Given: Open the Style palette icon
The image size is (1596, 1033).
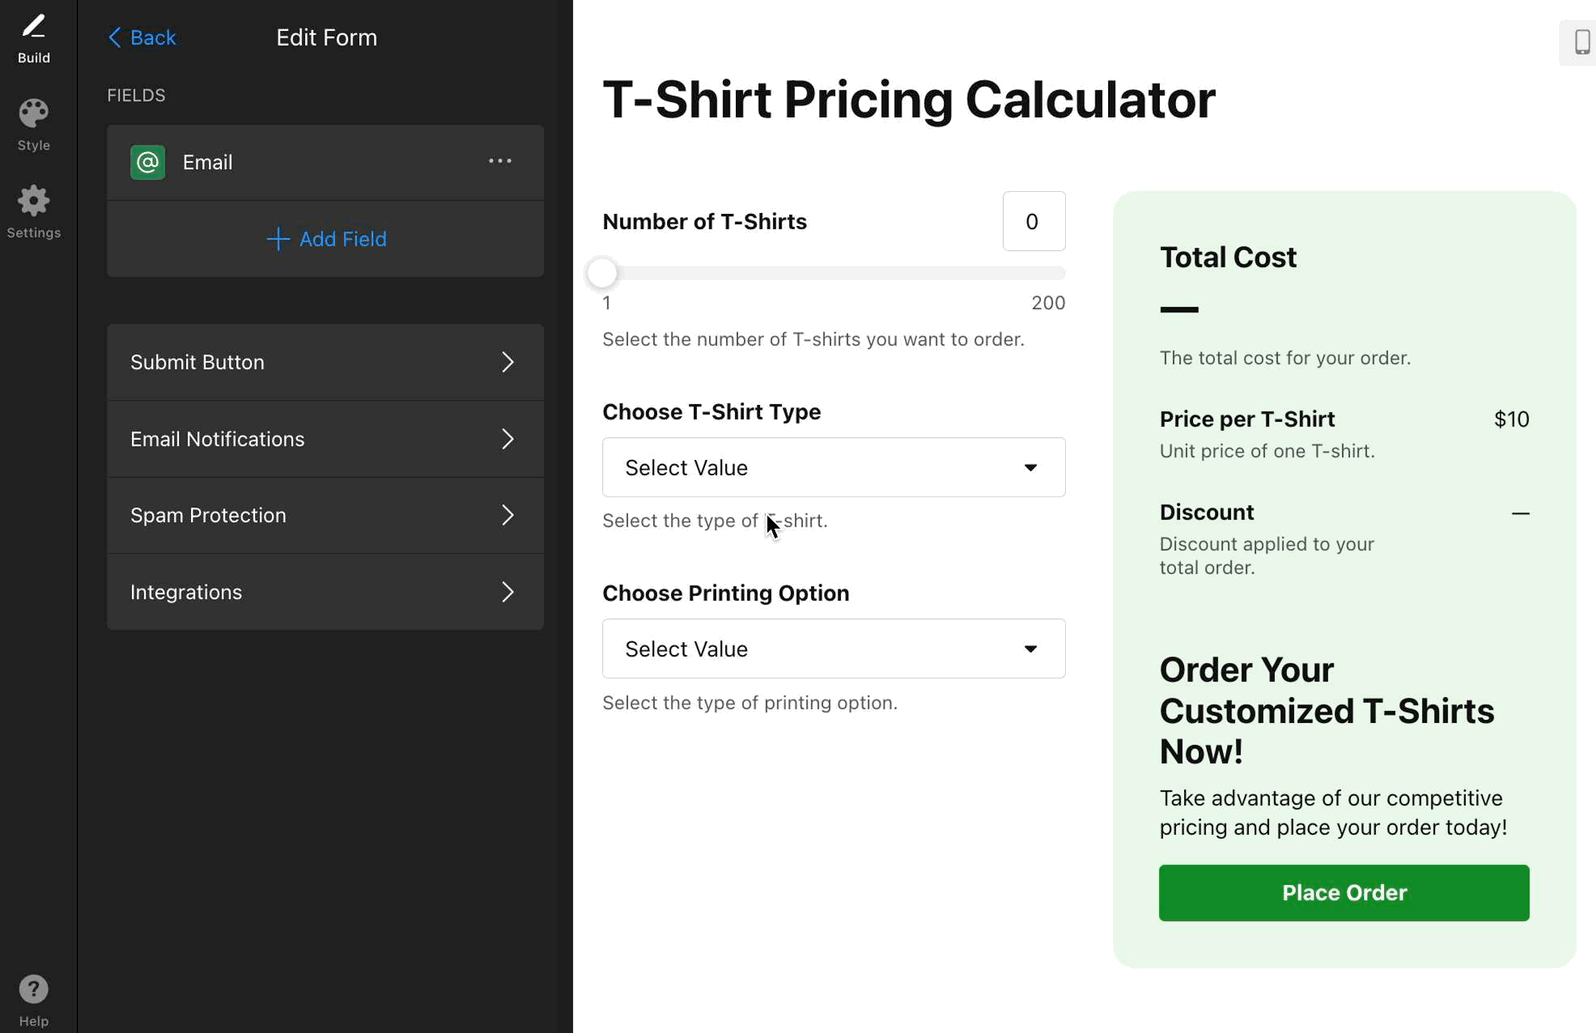Looking at the screenshot, I should pos(34,114).
